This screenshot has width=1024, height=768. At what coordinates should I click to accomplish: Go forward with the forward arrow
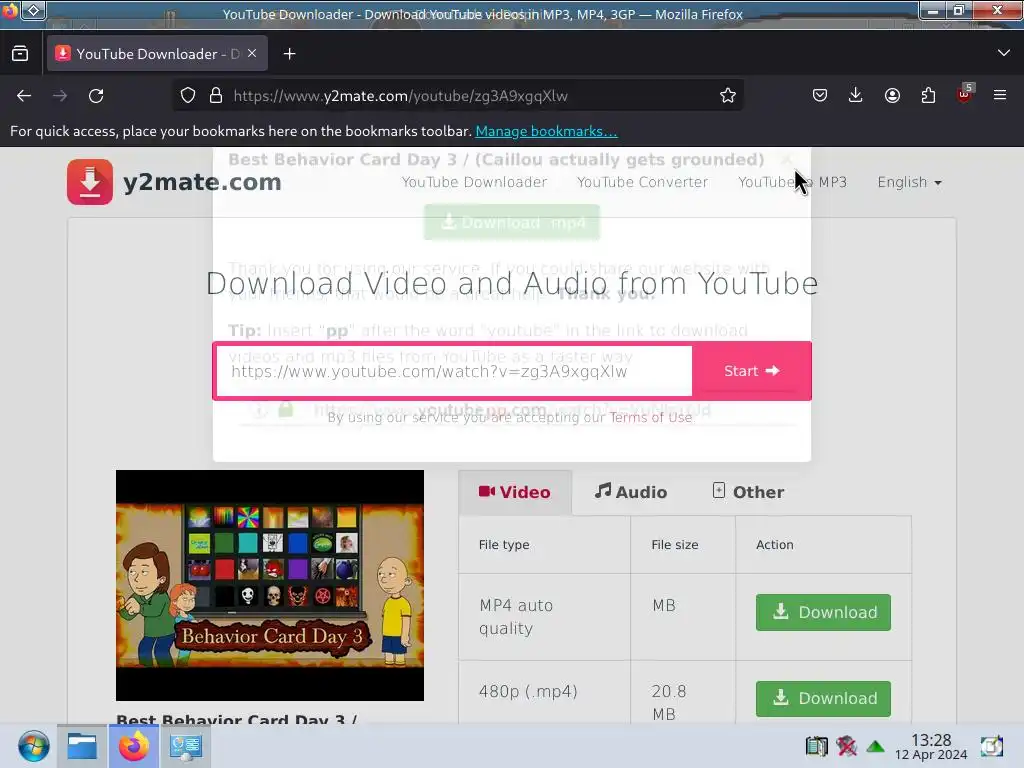tap(60, 96)
